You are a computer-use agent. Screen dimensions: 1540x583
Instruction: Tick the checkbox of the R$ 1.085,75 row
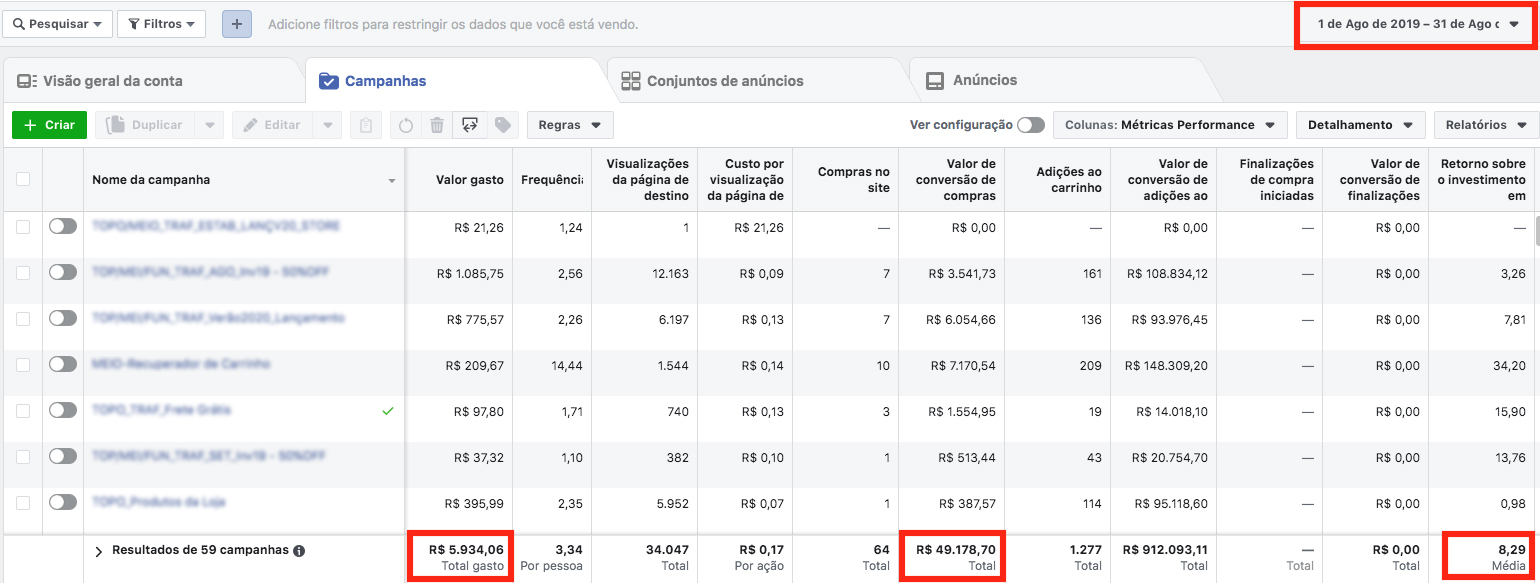[23, 272]
